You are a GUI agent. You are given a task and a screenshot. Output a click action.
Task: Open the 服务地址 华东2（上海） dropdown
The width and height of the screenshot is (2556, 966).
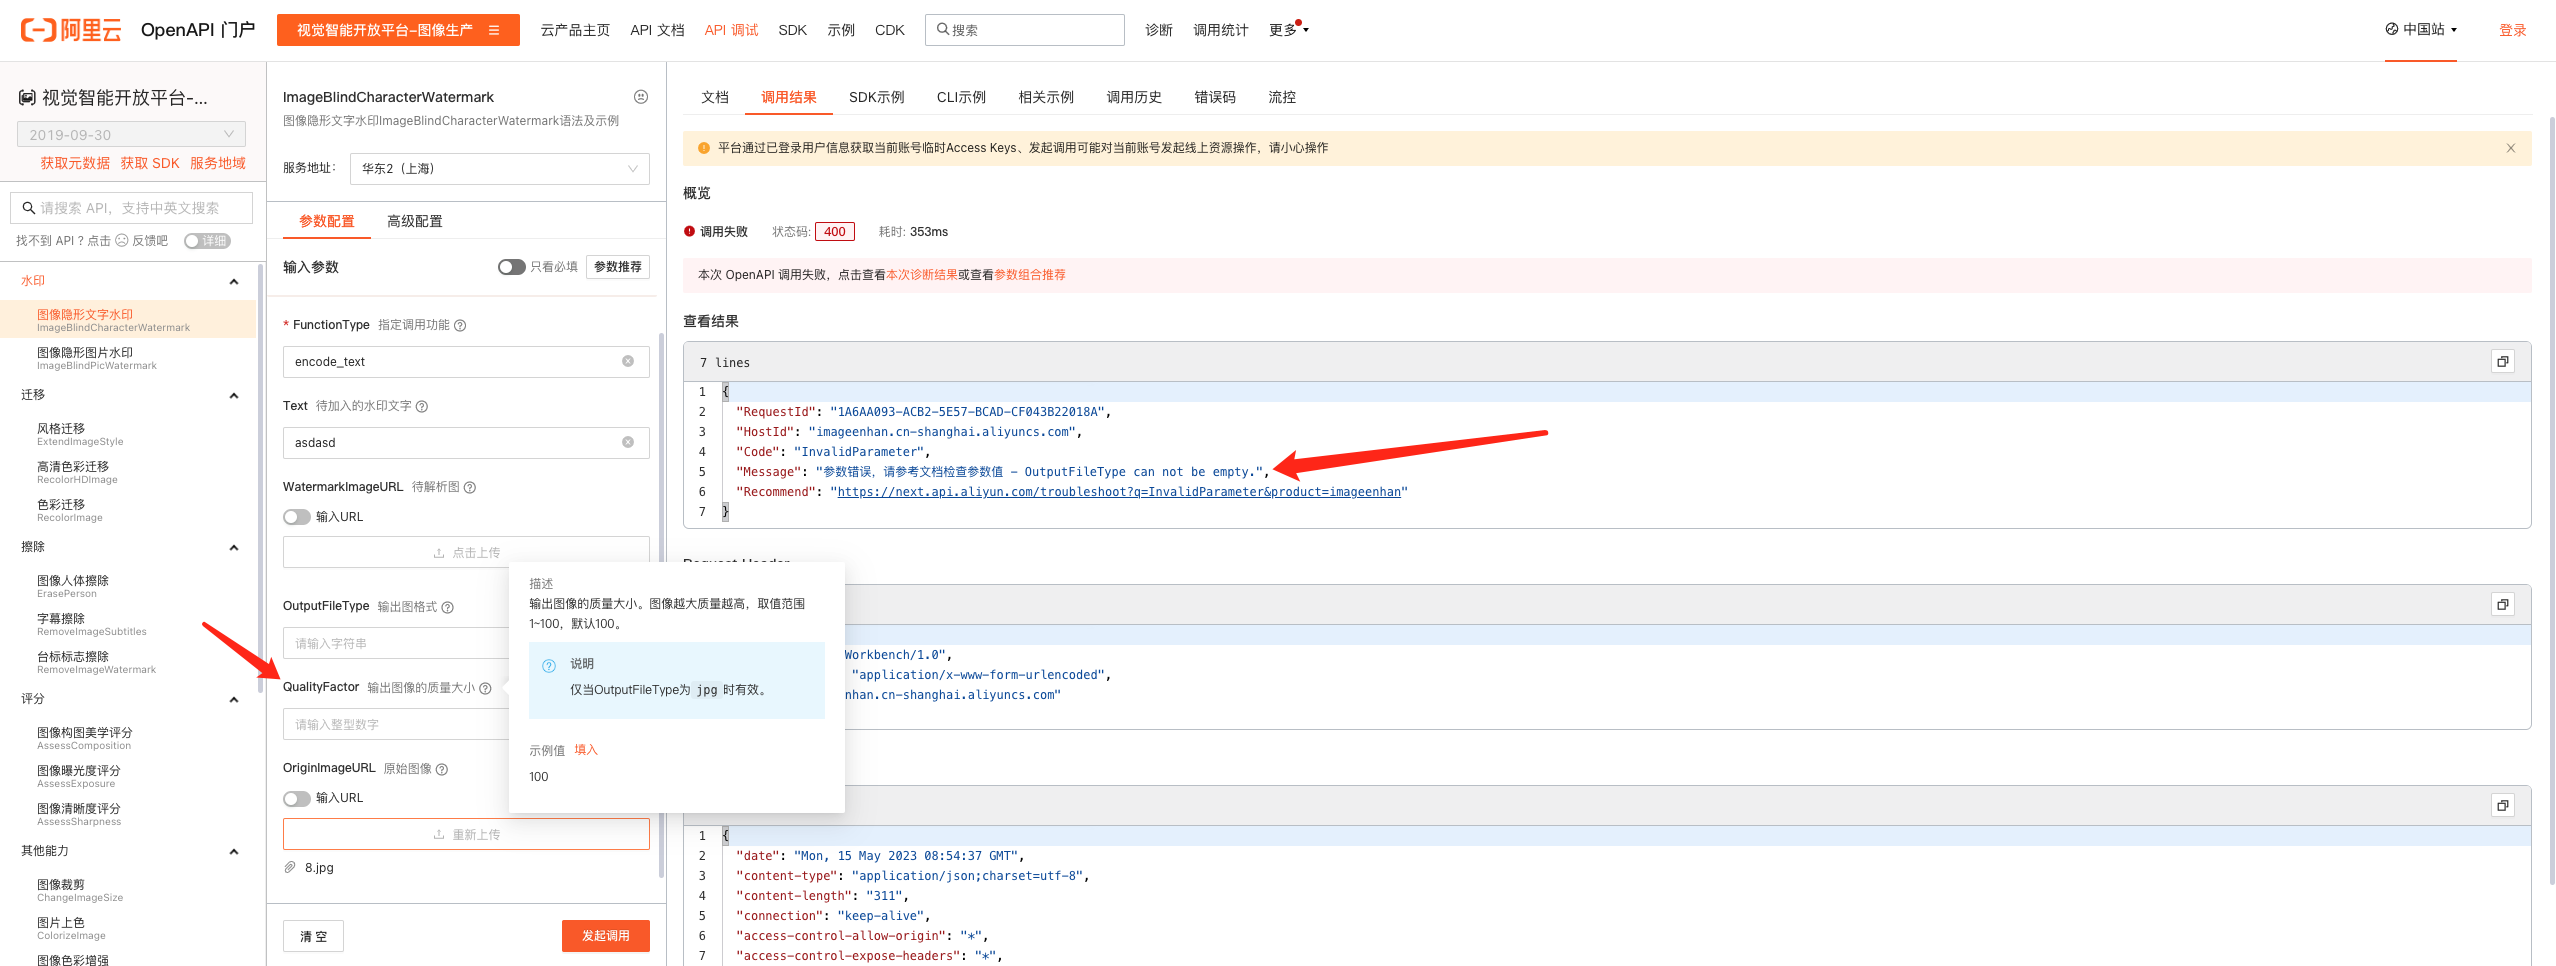[499, 168]
